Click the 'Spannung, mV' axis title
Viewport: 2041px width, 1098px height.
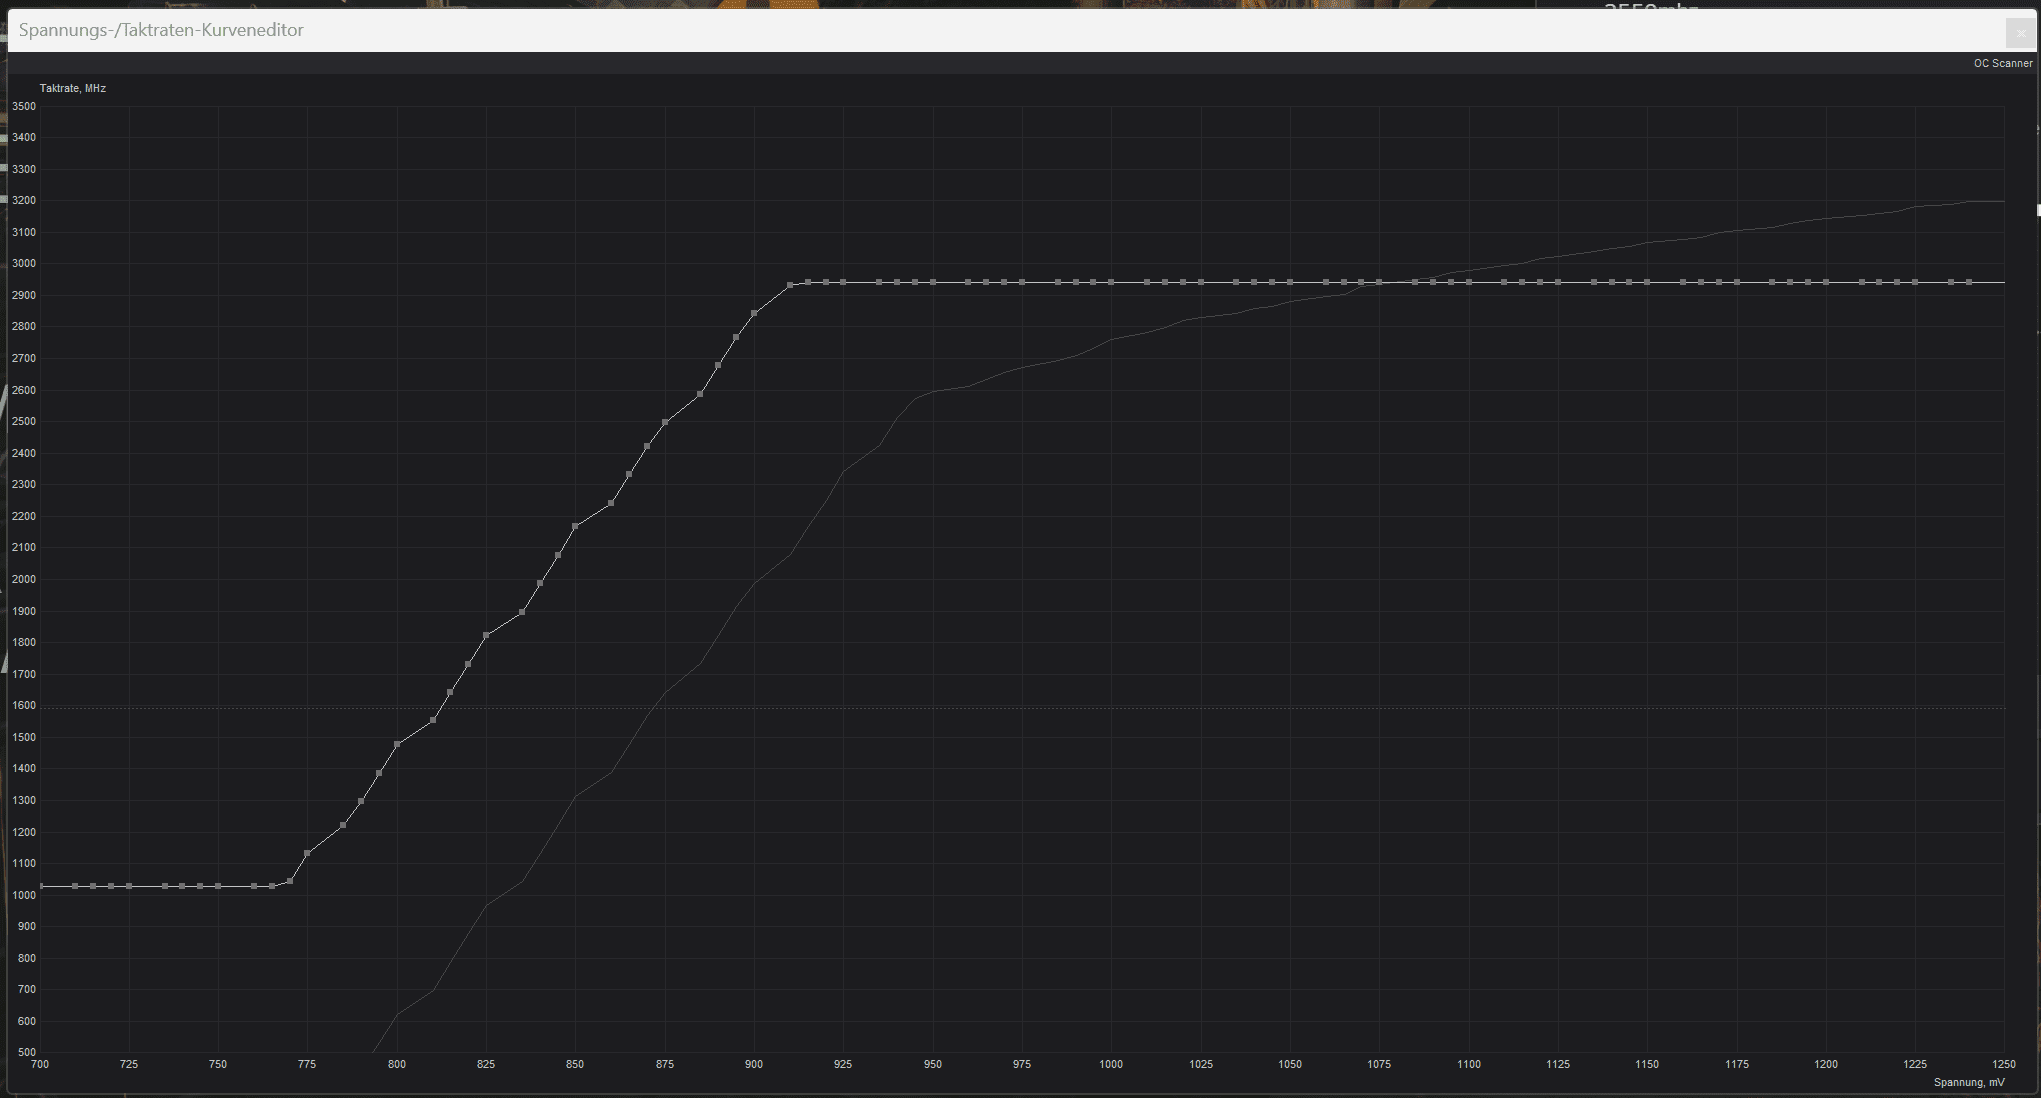click(x=1969, y=1082)
